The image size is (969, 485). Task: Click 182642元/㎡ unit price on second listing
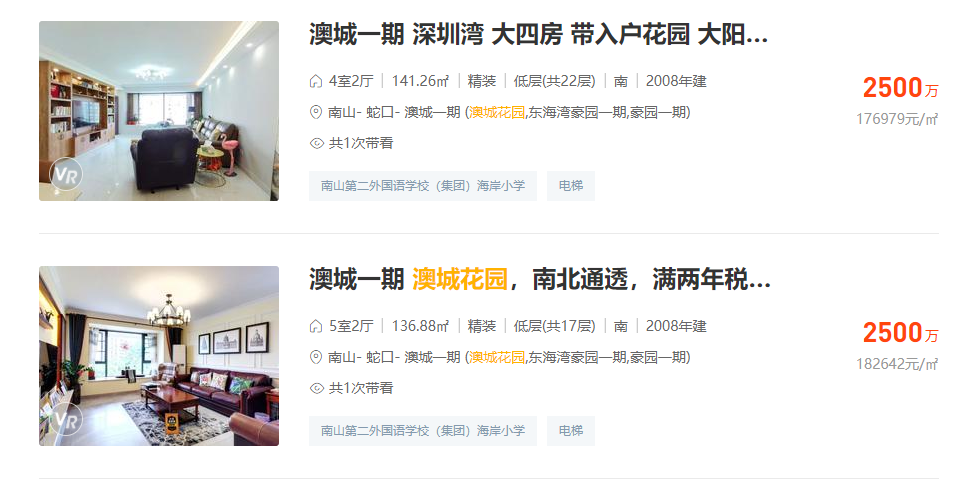point(897,364)
